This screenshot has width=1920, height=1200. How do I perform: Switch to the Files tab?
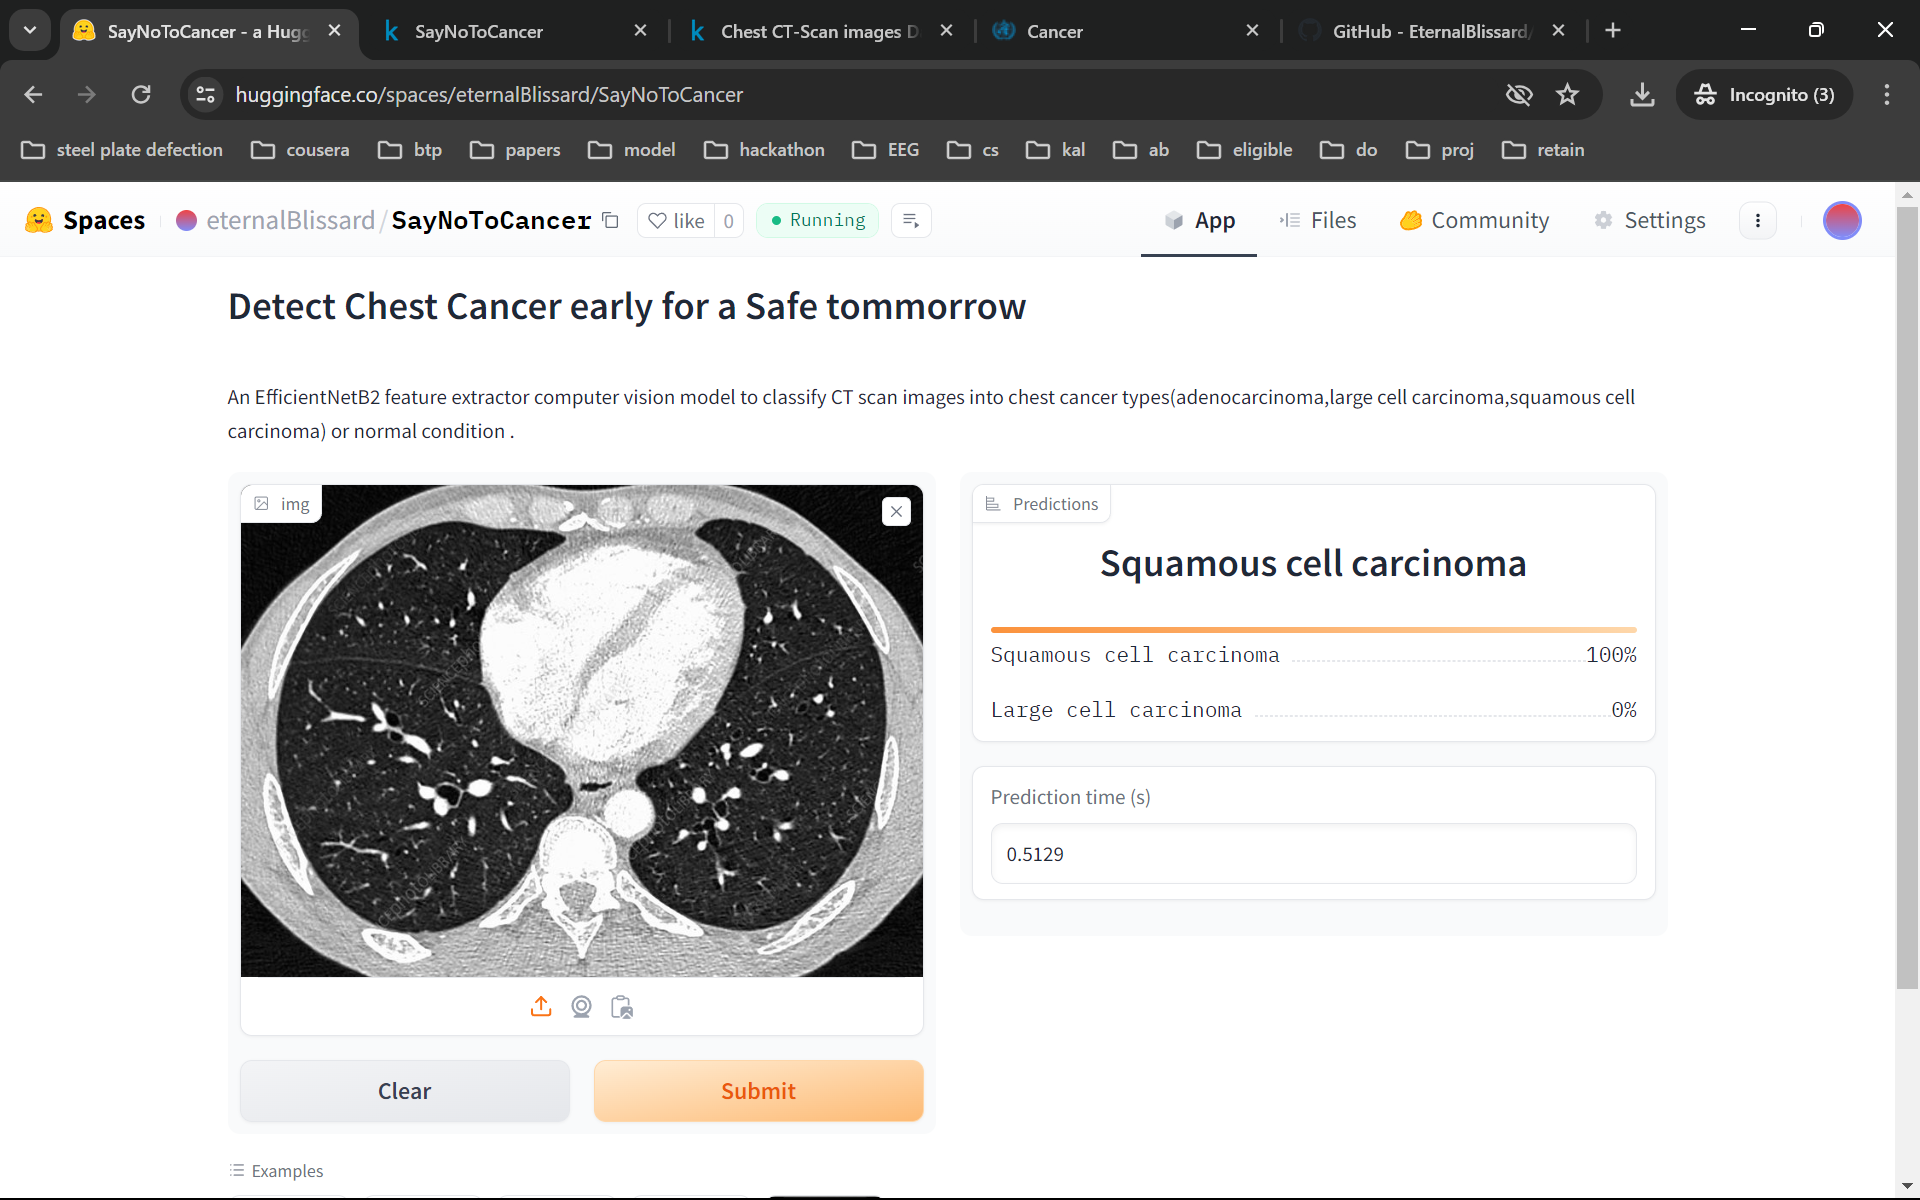[1318, 220]
